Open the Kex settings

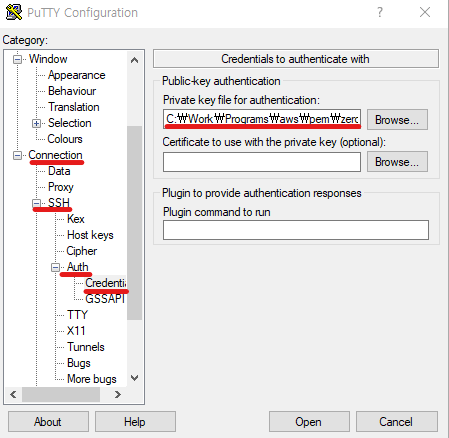tap(76, 219)
